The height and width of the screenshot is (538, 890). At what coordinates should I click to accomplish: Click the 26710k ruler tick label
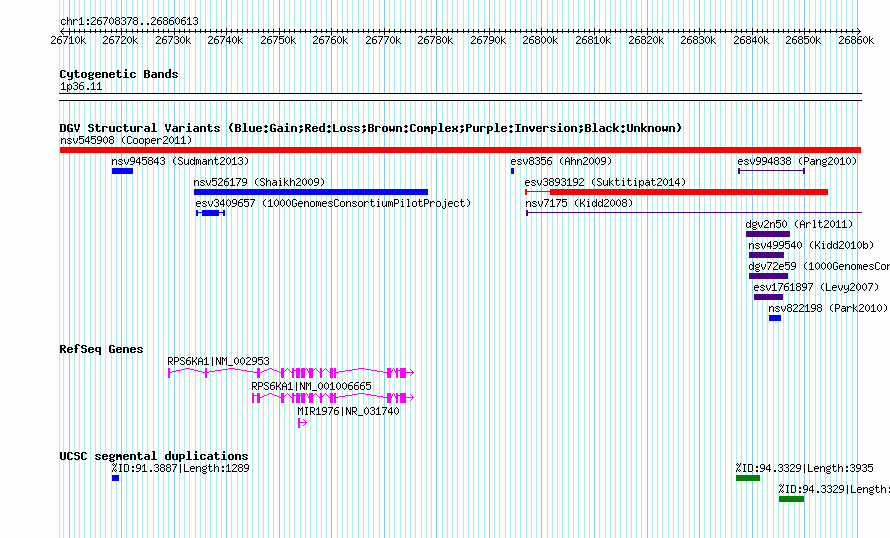[x=68, y=40]
